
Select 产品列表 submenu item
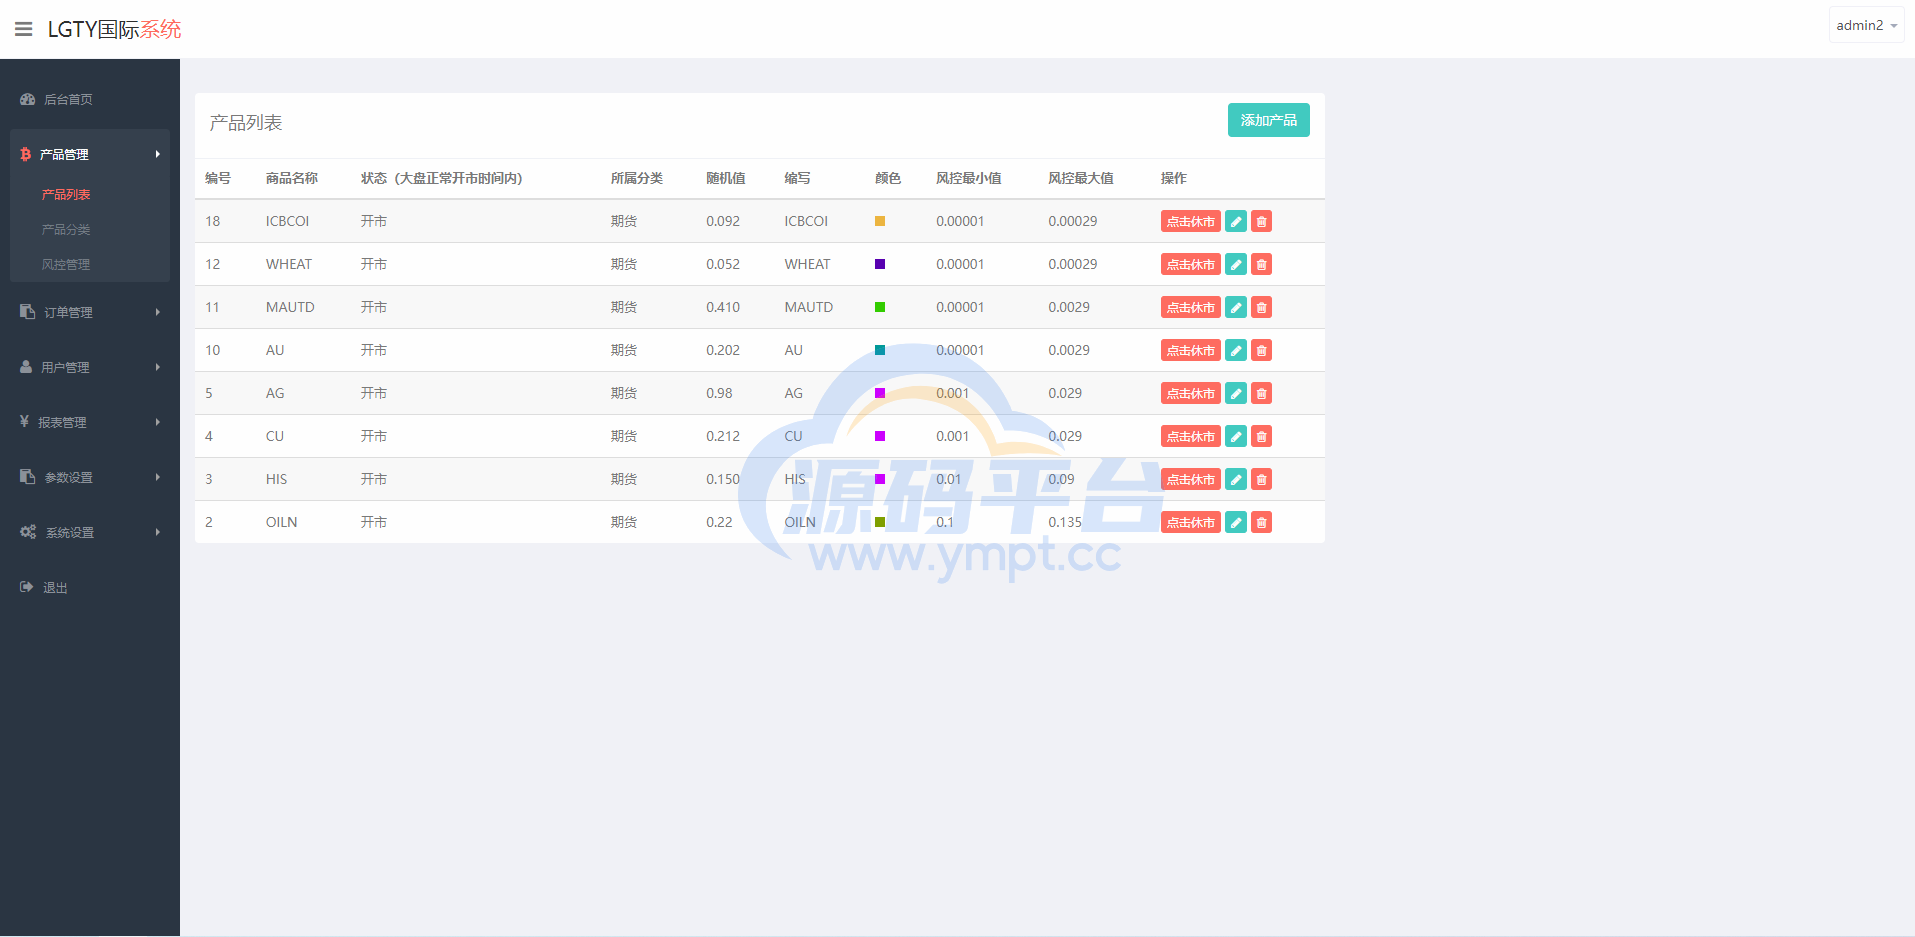point(66,194)
